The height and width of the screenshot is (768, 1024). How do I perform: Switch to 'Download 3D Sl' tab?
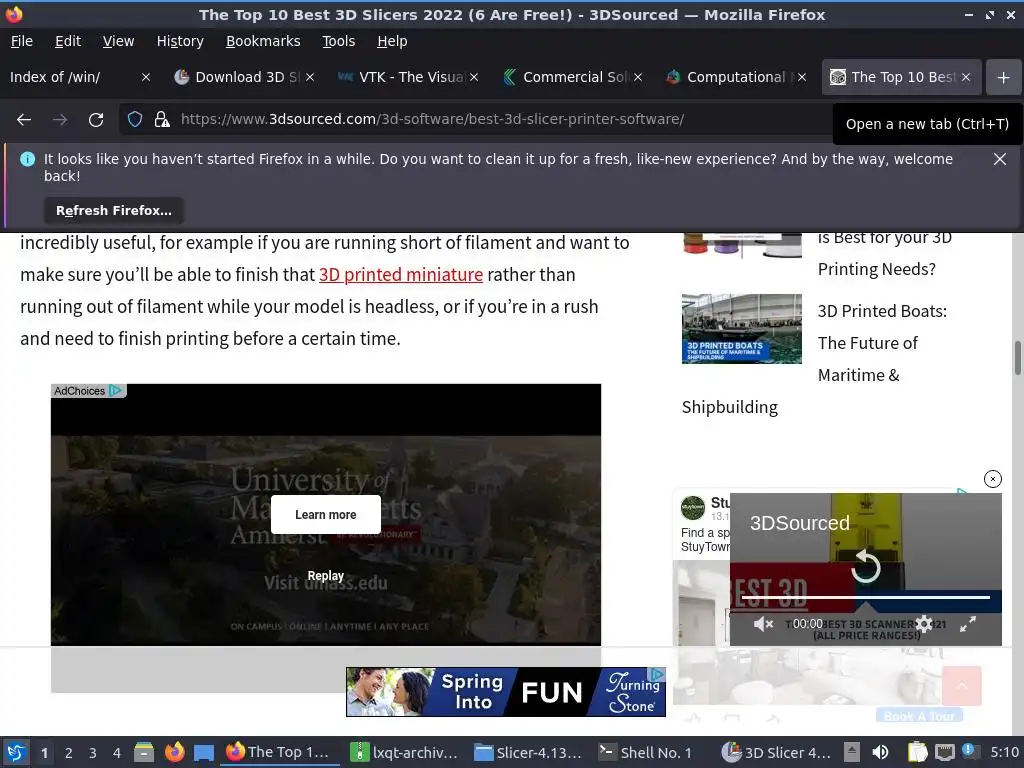238,77
